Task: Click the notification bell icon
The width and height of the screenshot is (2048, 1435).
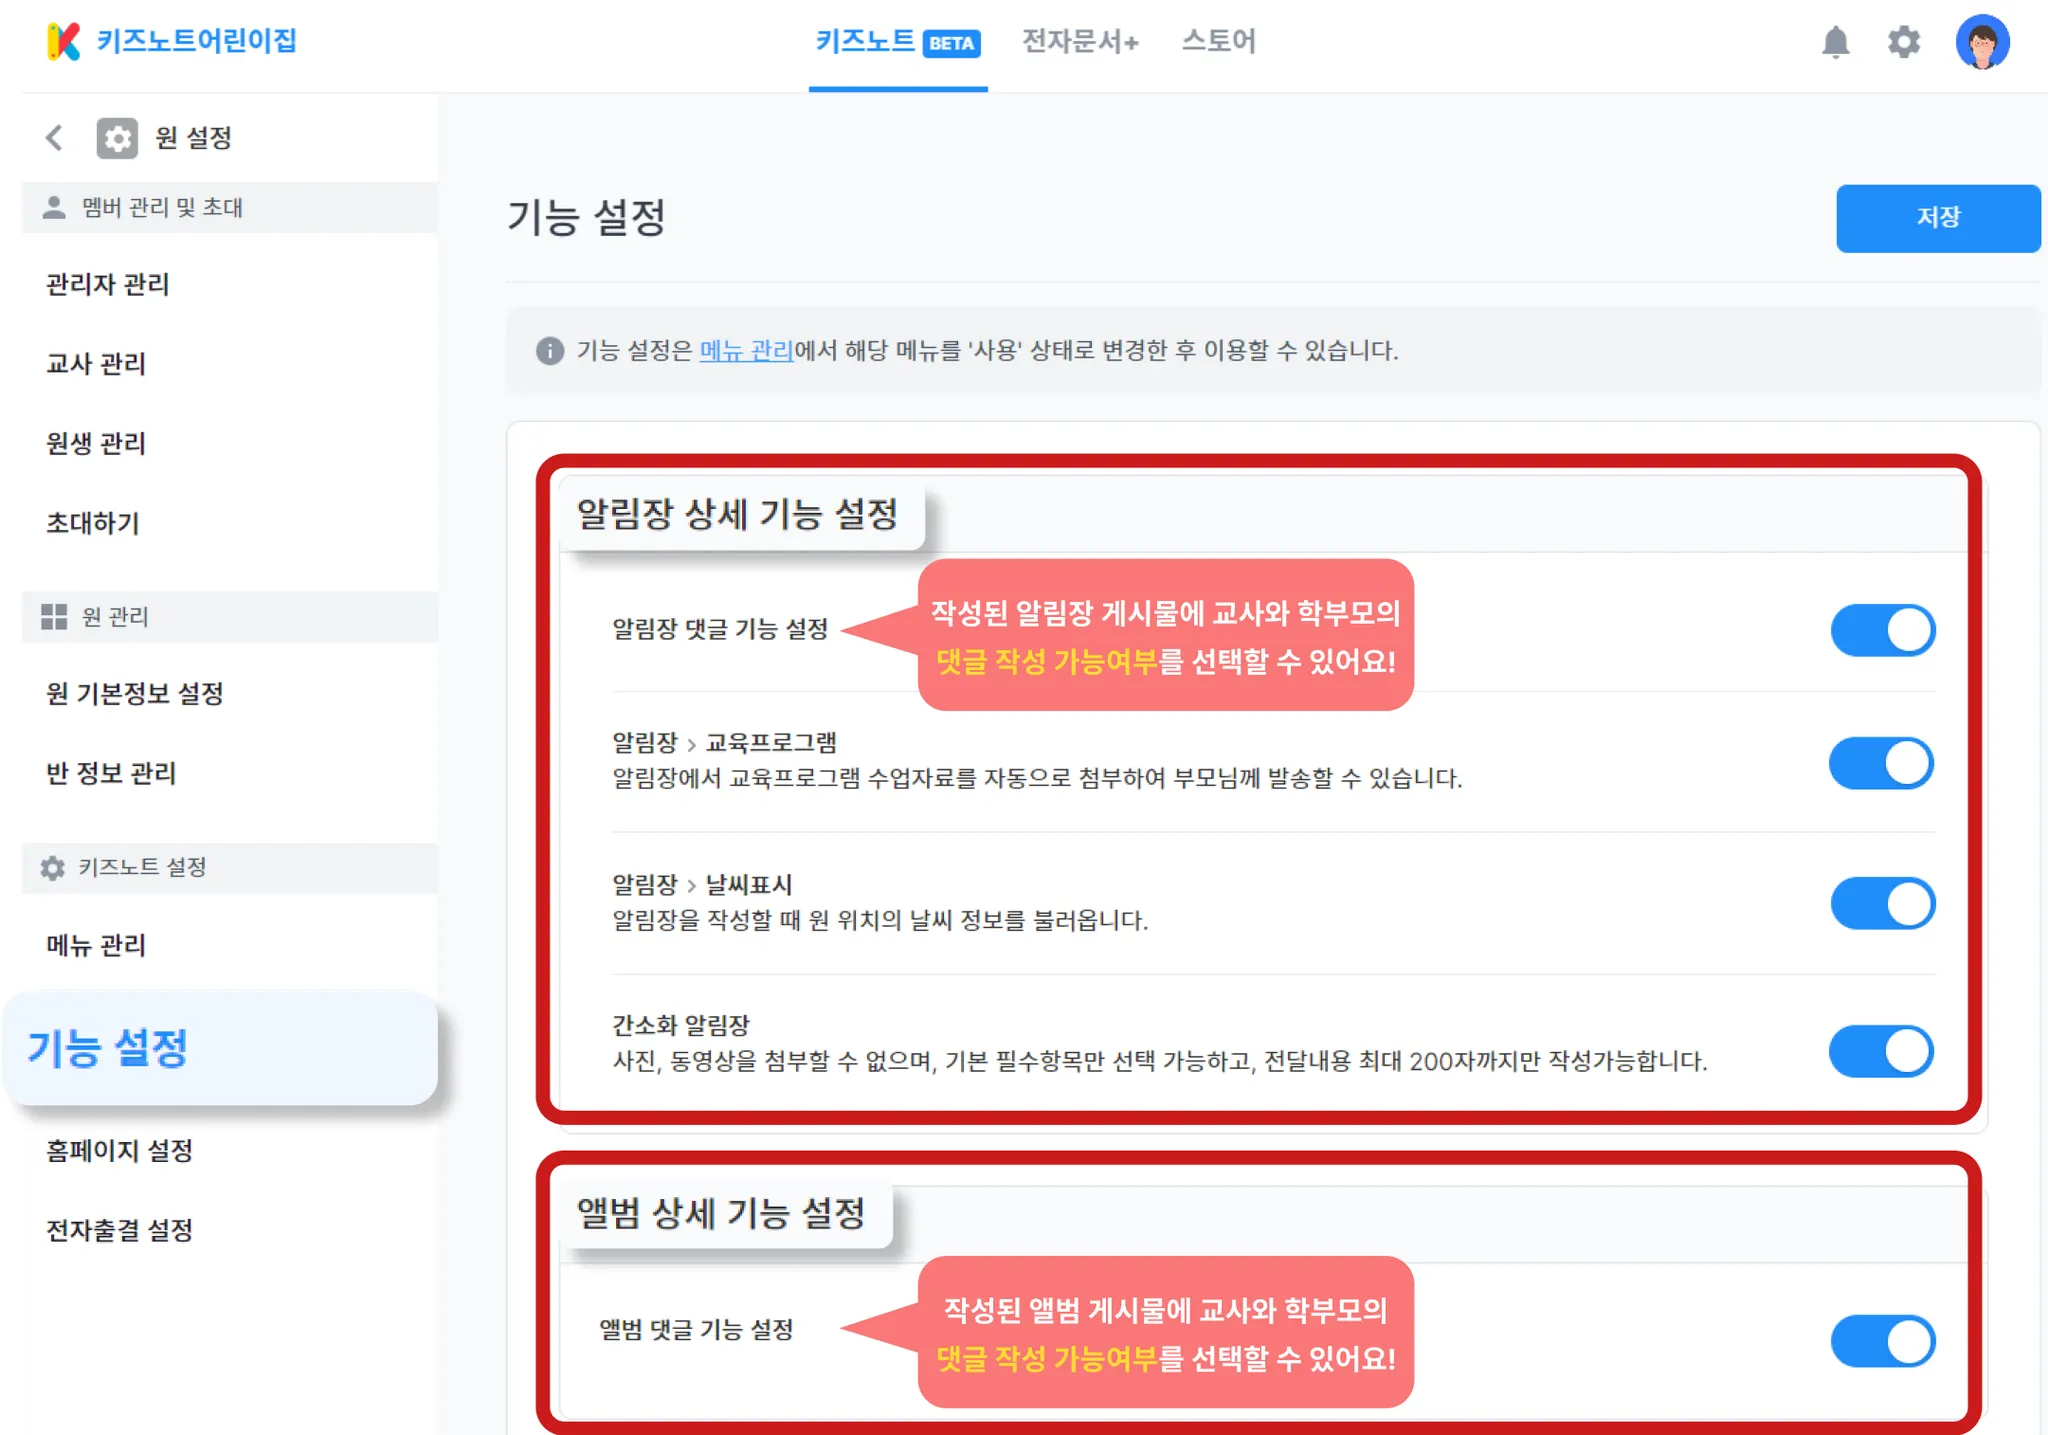Action: point(1835,42)
